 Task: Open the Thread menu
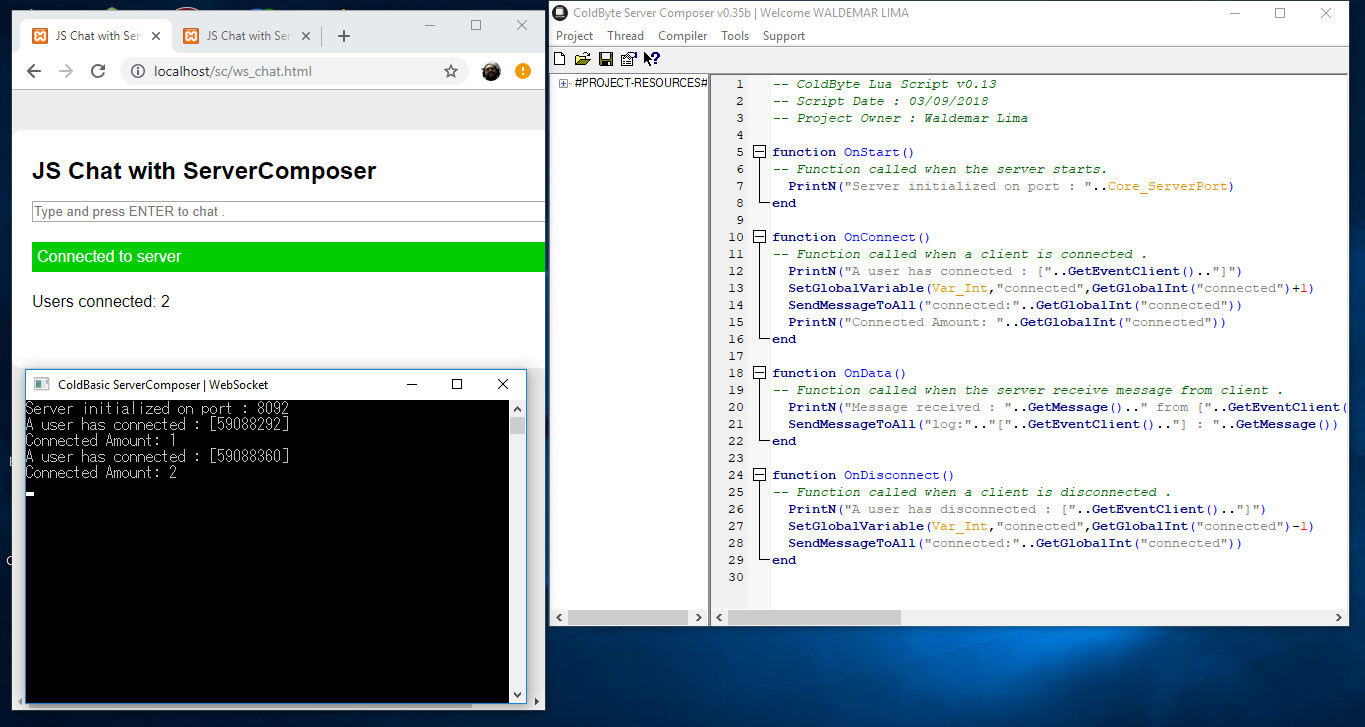(625, 35)
